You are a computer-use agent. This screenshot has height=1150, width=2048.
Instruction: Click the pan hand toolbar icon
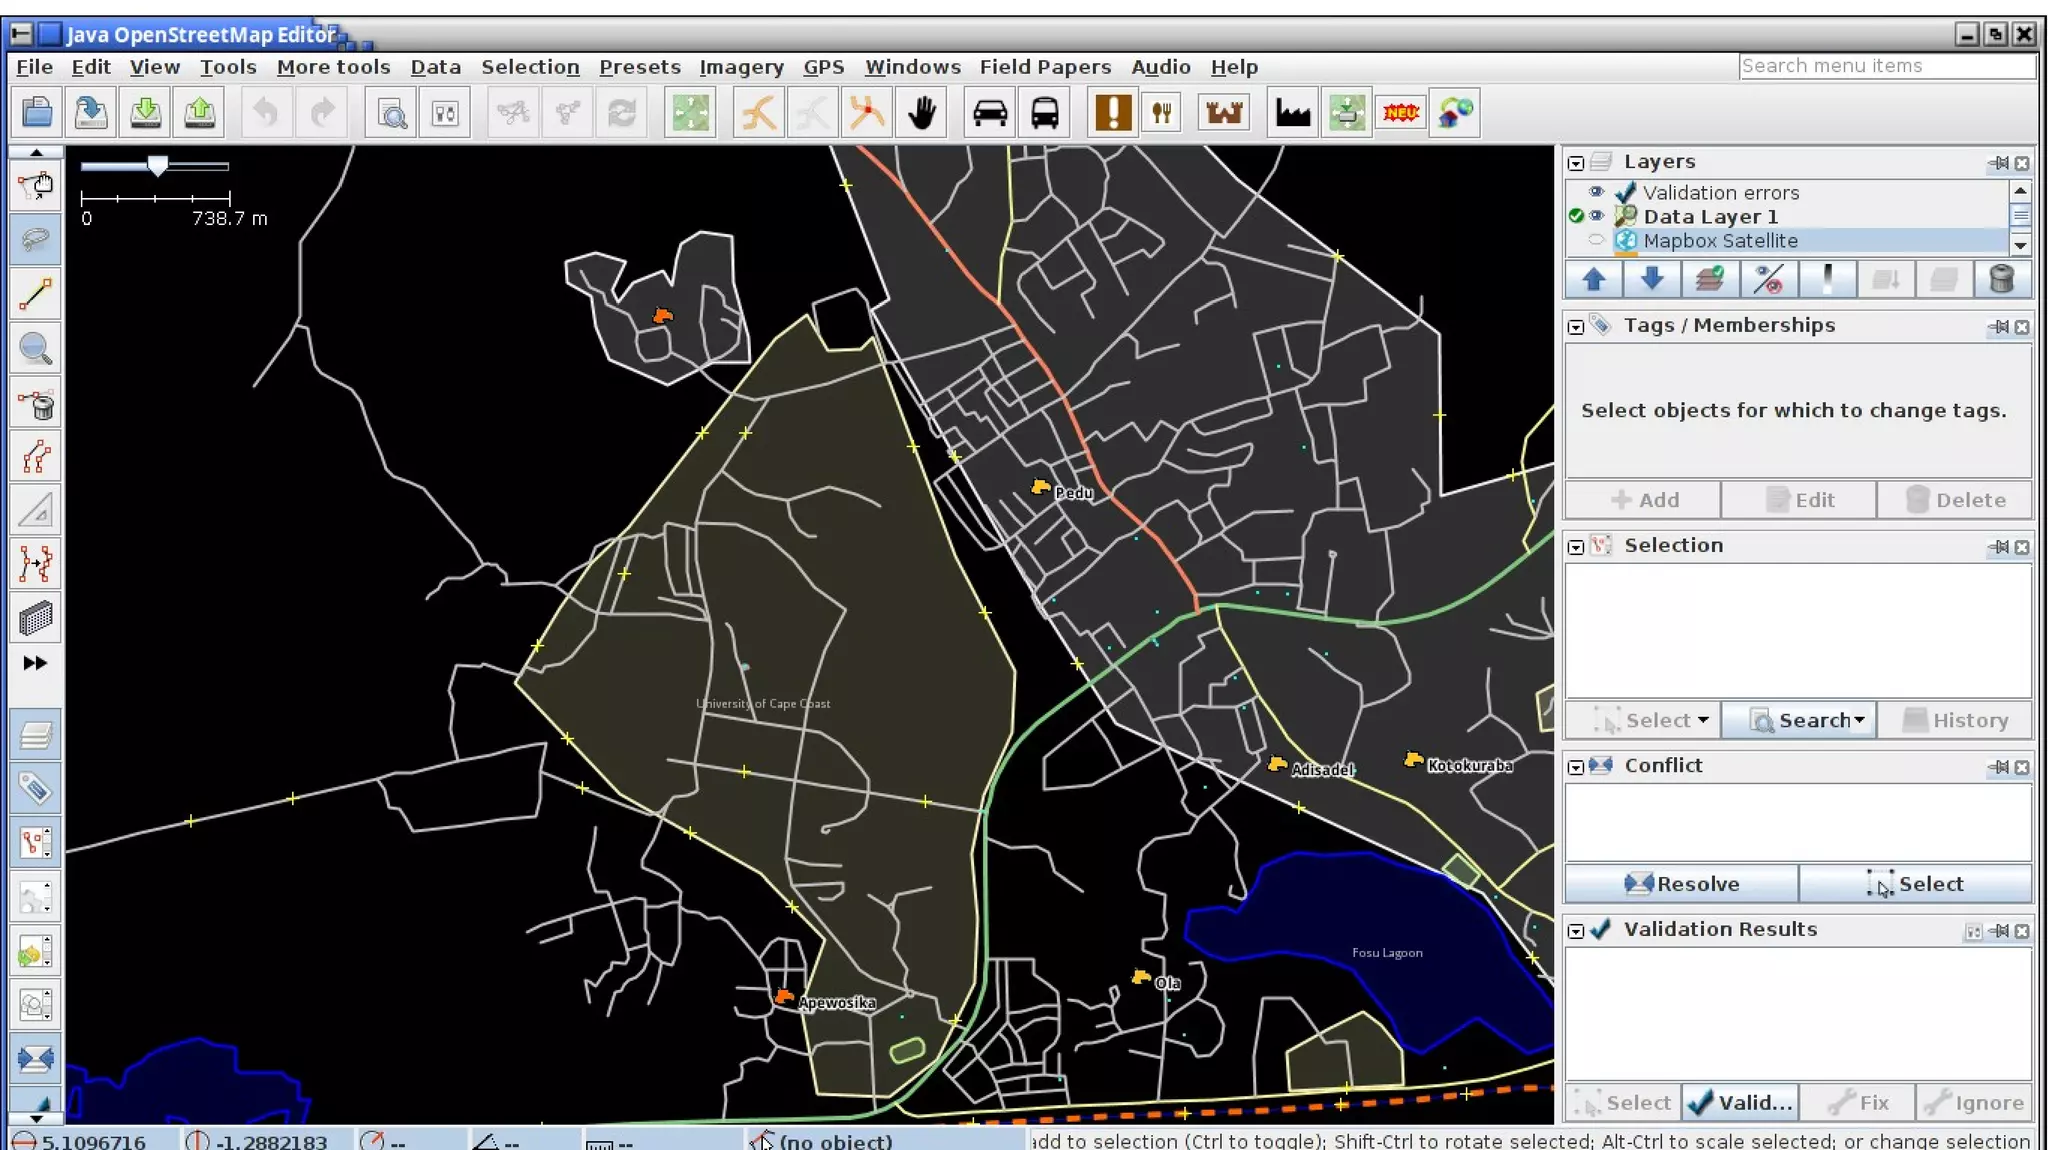tap(922, 112)
